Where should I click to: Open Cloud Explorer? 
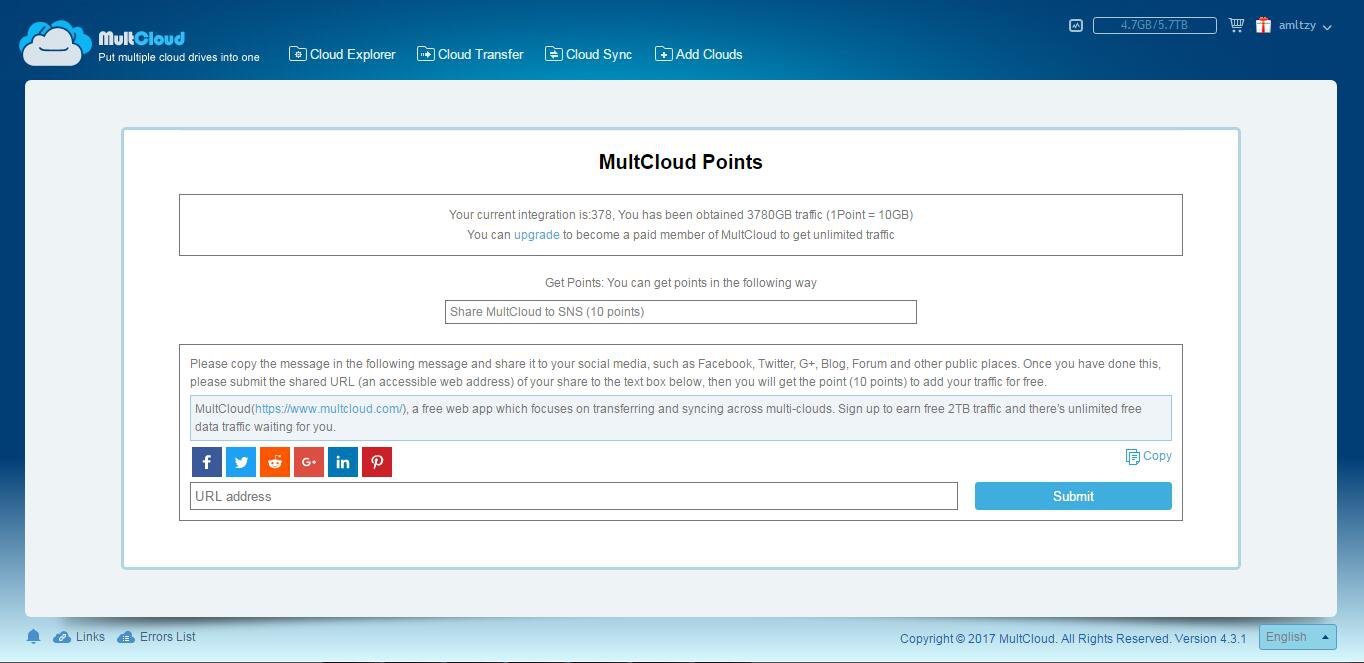[x=342, y=54]
